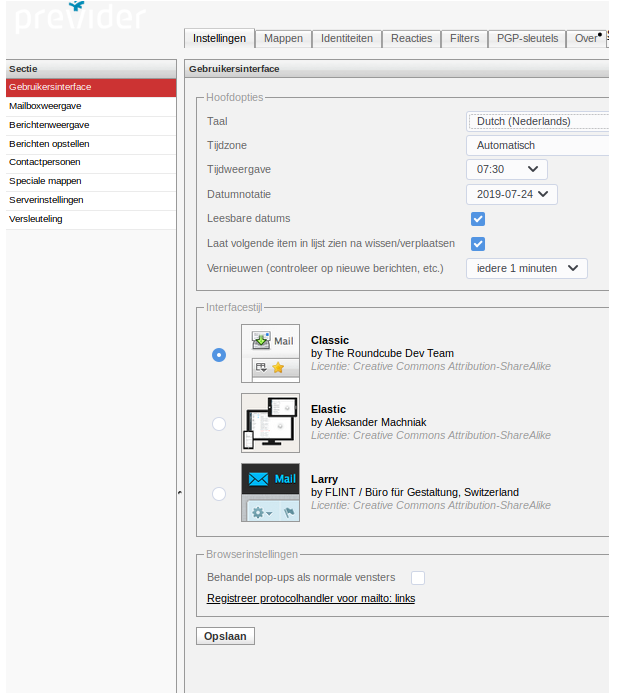Click the Larry skin preview image
Image resolution: width=618 pixels, height=698 pixels.
[270, 492]
